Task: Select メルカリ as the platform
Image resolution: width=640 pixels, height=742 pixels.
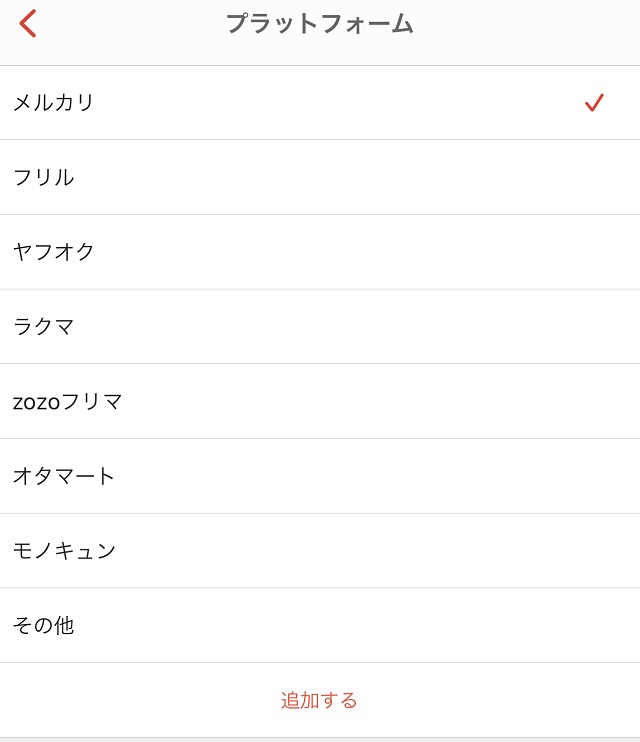Action: point(320,103)
